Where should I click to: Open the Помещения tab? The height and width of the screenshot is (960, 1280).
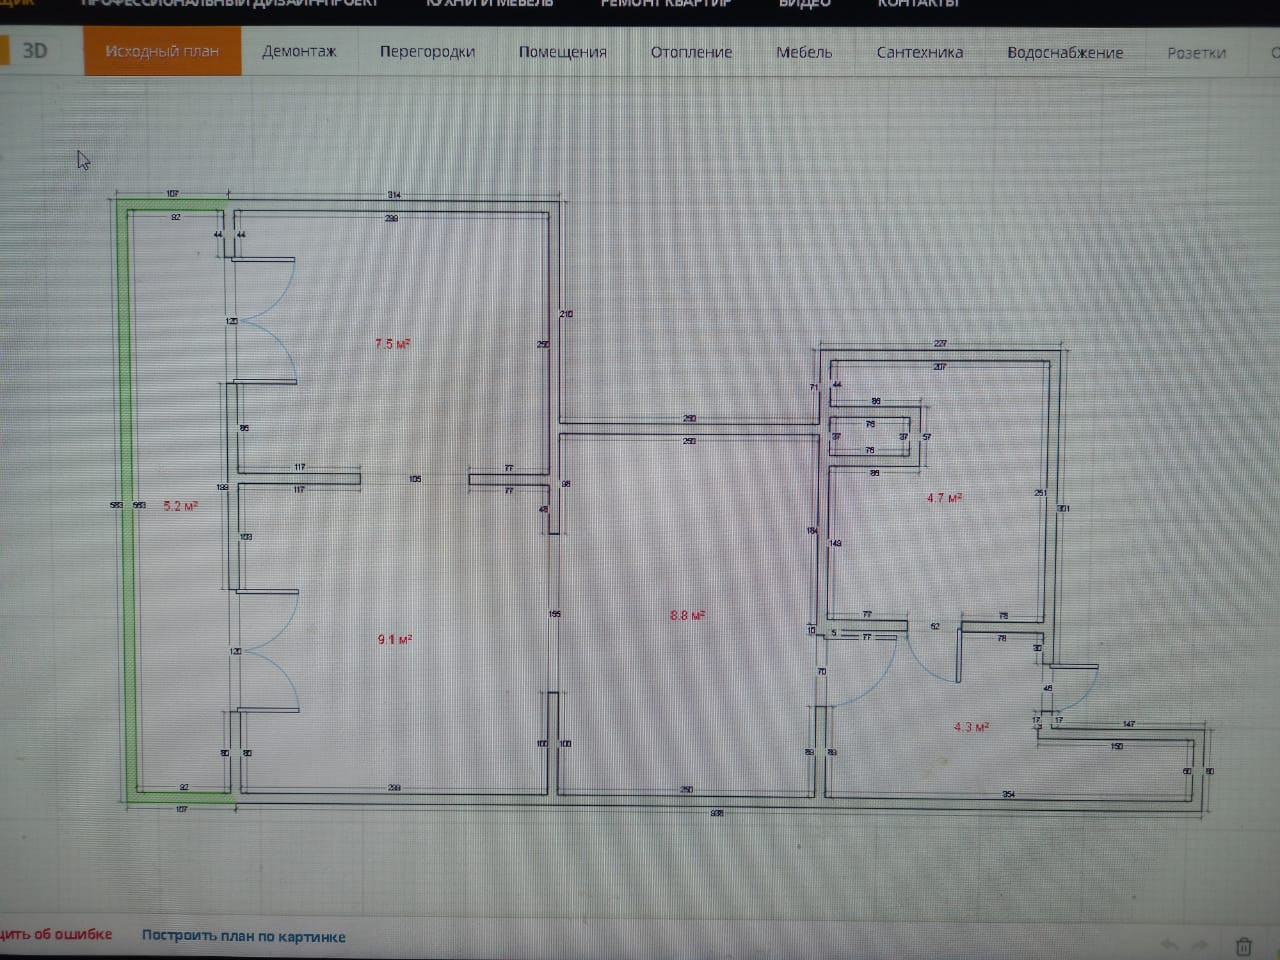(562, 52)
